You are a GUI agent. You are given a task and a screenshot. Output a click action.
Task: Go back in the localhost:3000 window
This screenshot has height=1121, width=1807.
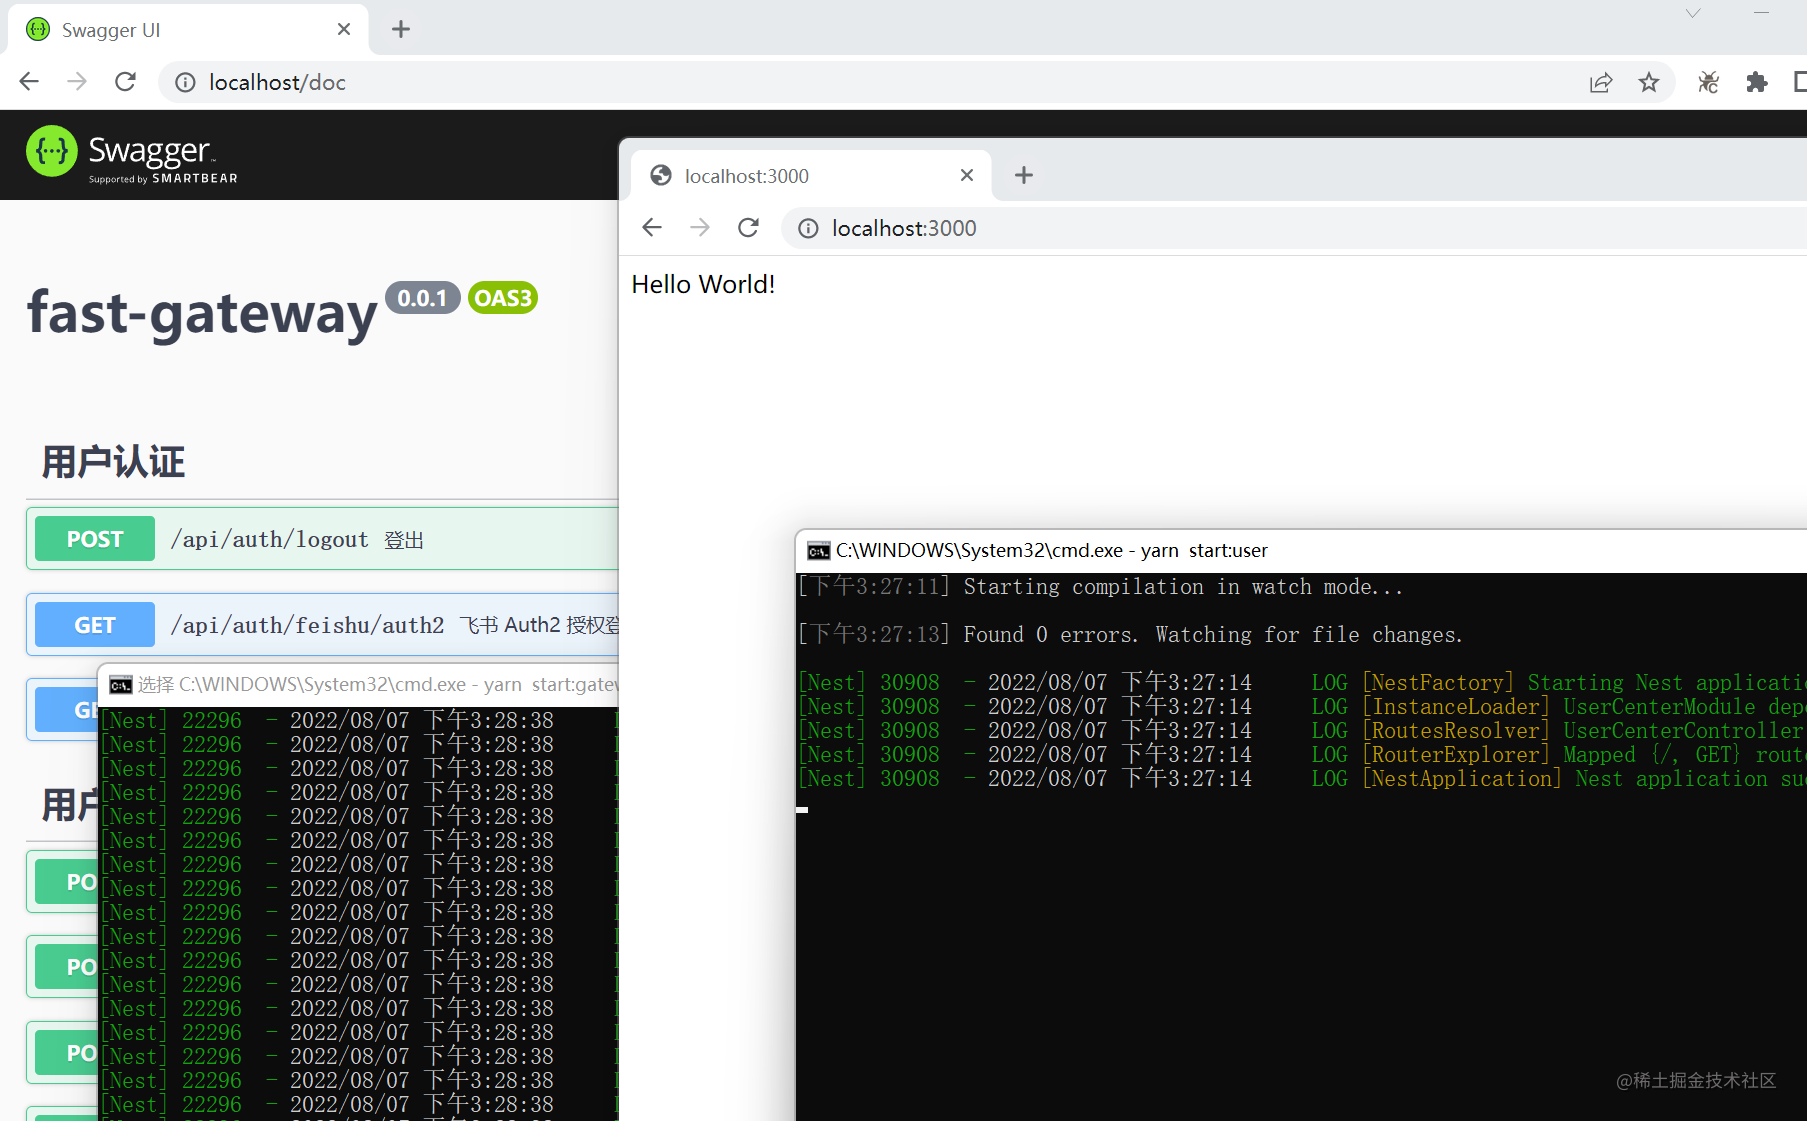tap(652, 228)
